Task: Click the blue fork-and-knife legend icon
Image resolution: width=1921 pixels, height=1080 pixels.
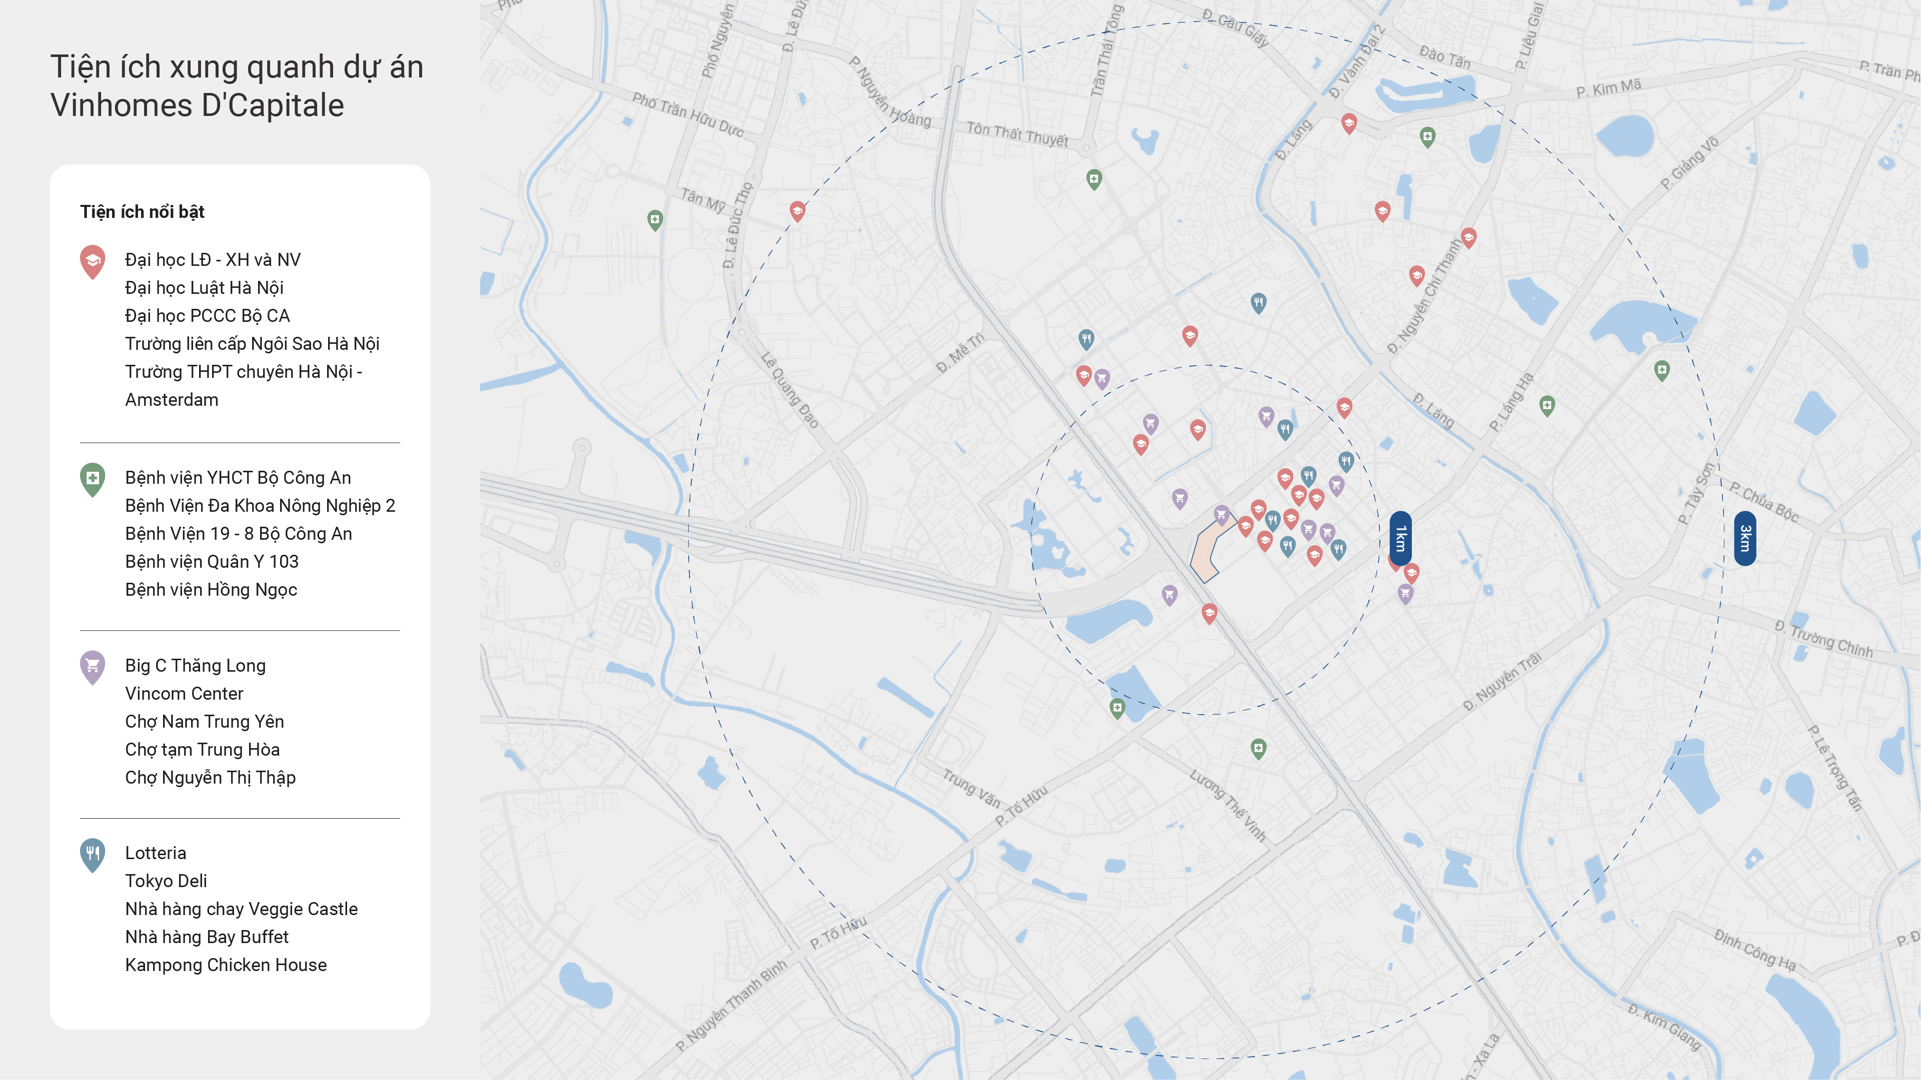Action: [93, 855]
